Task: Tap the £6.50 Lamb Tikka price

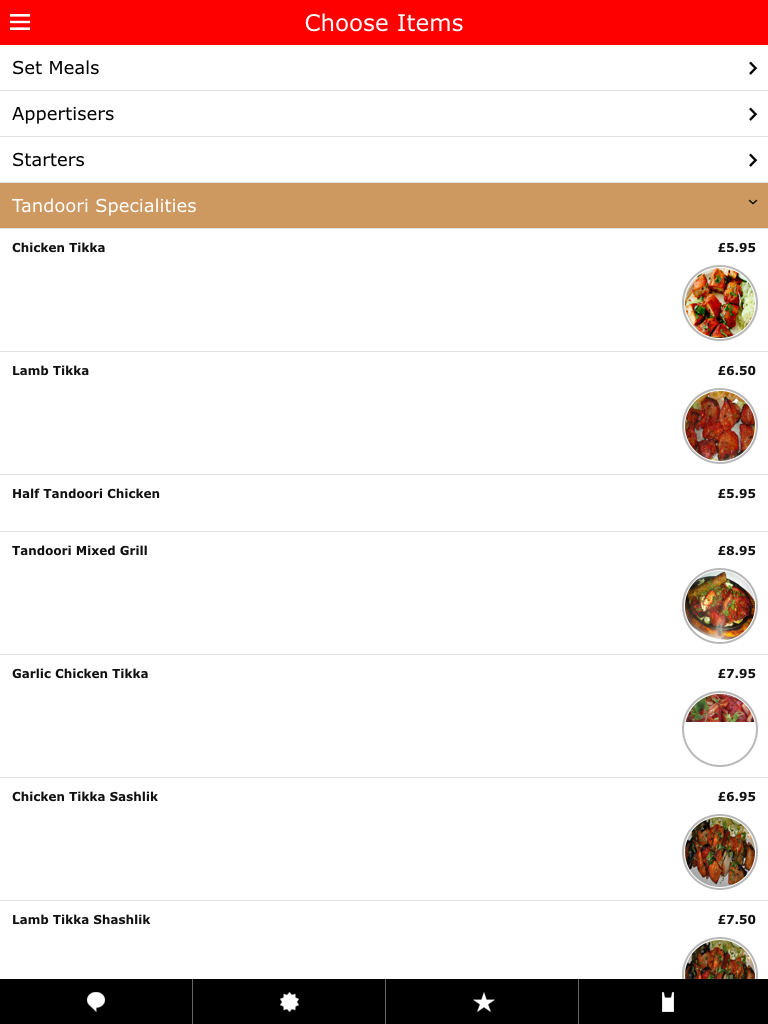Action: point(736,371)
